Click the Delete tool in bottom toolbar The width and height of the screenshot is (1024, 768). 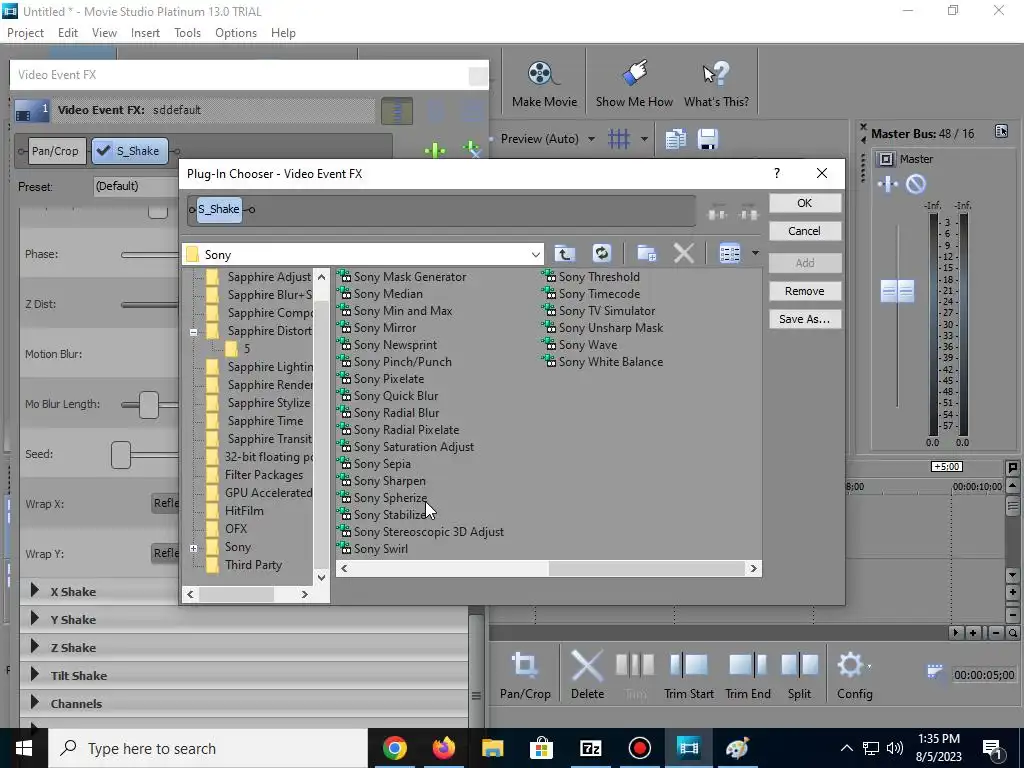coord(587,675)
